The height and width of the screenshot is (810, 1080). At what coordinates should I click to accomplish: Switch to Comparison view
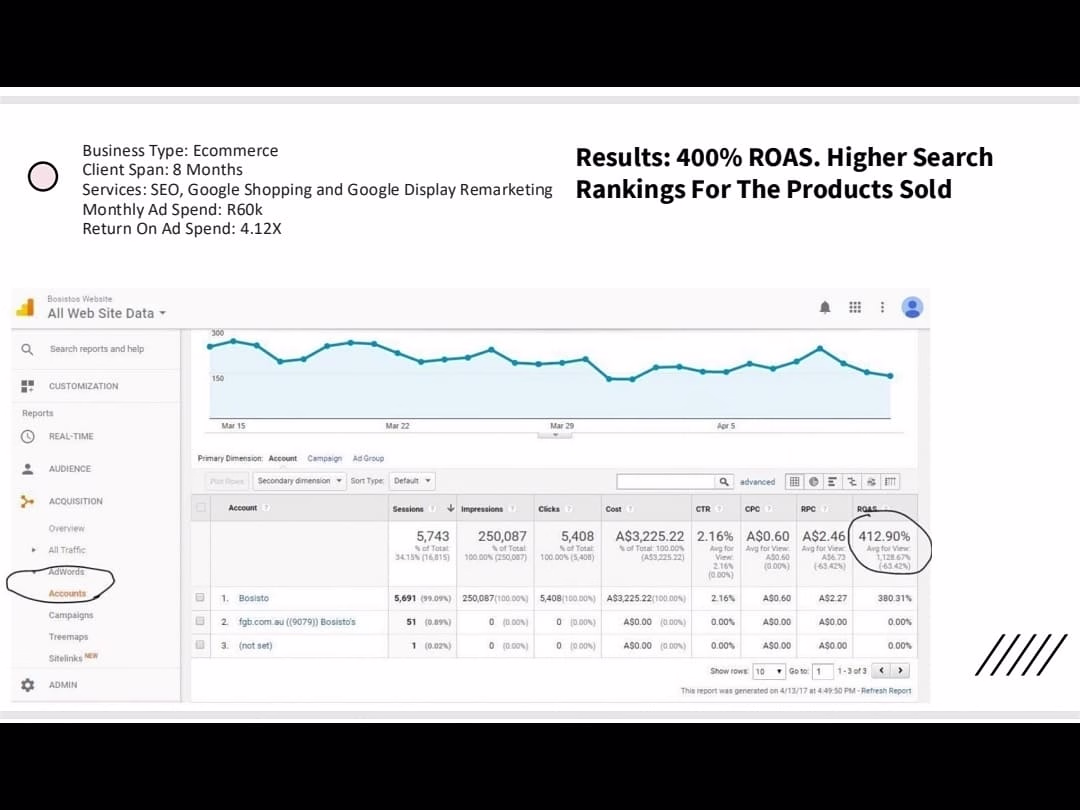coord(852,481)
